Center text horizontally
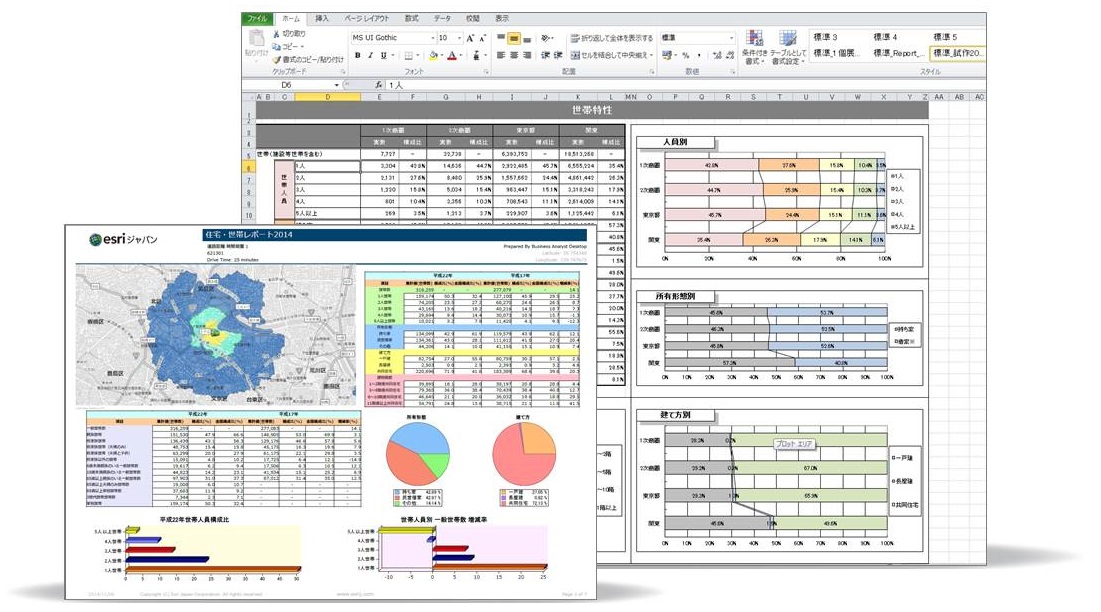 click(x=514, y=55)
